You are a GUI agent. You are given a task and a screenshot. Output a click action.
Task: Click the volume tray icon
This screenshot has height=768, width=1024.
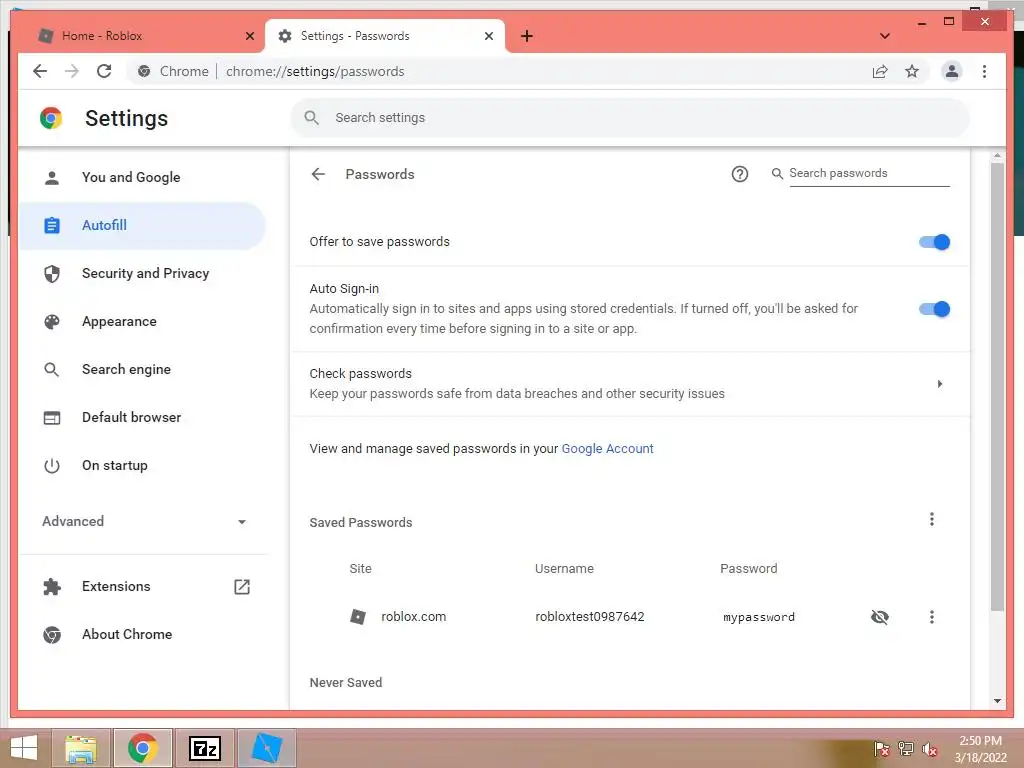click(930, 749)
